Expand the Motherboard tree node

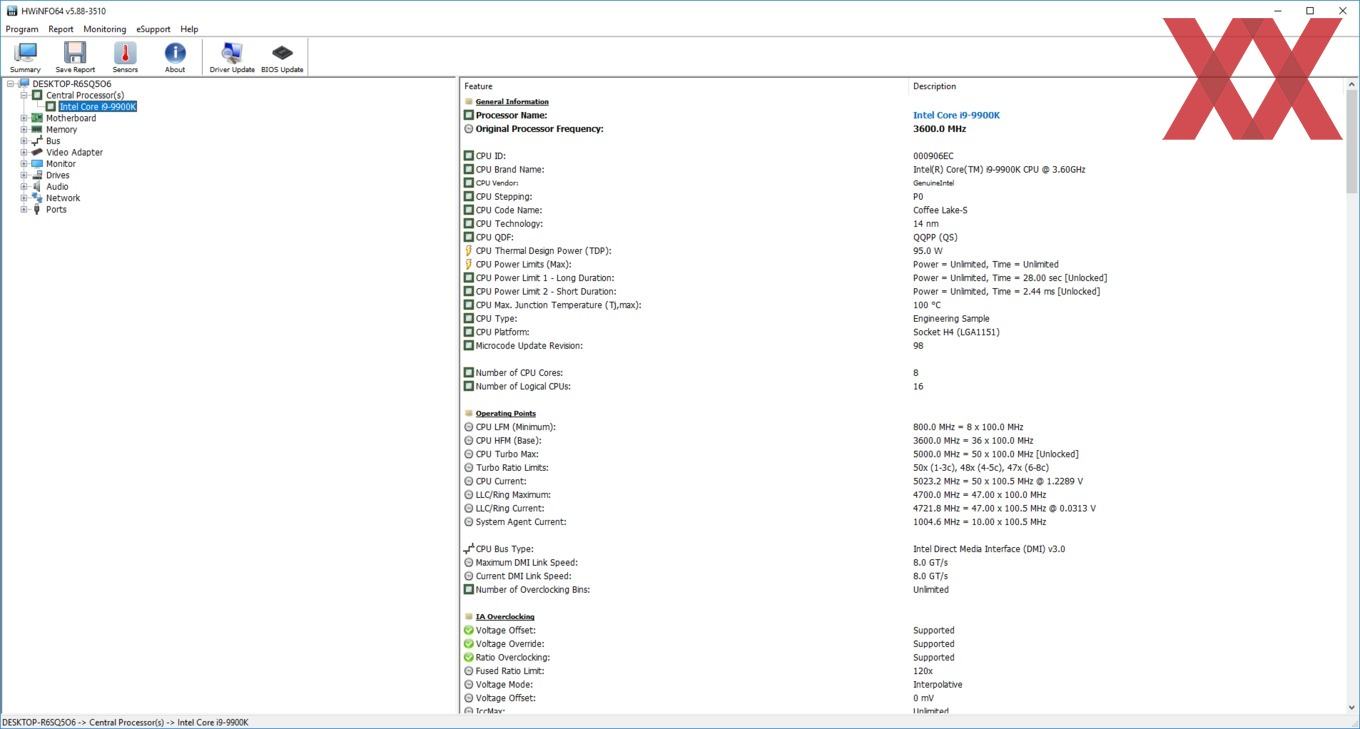click(x=24, y=118)
